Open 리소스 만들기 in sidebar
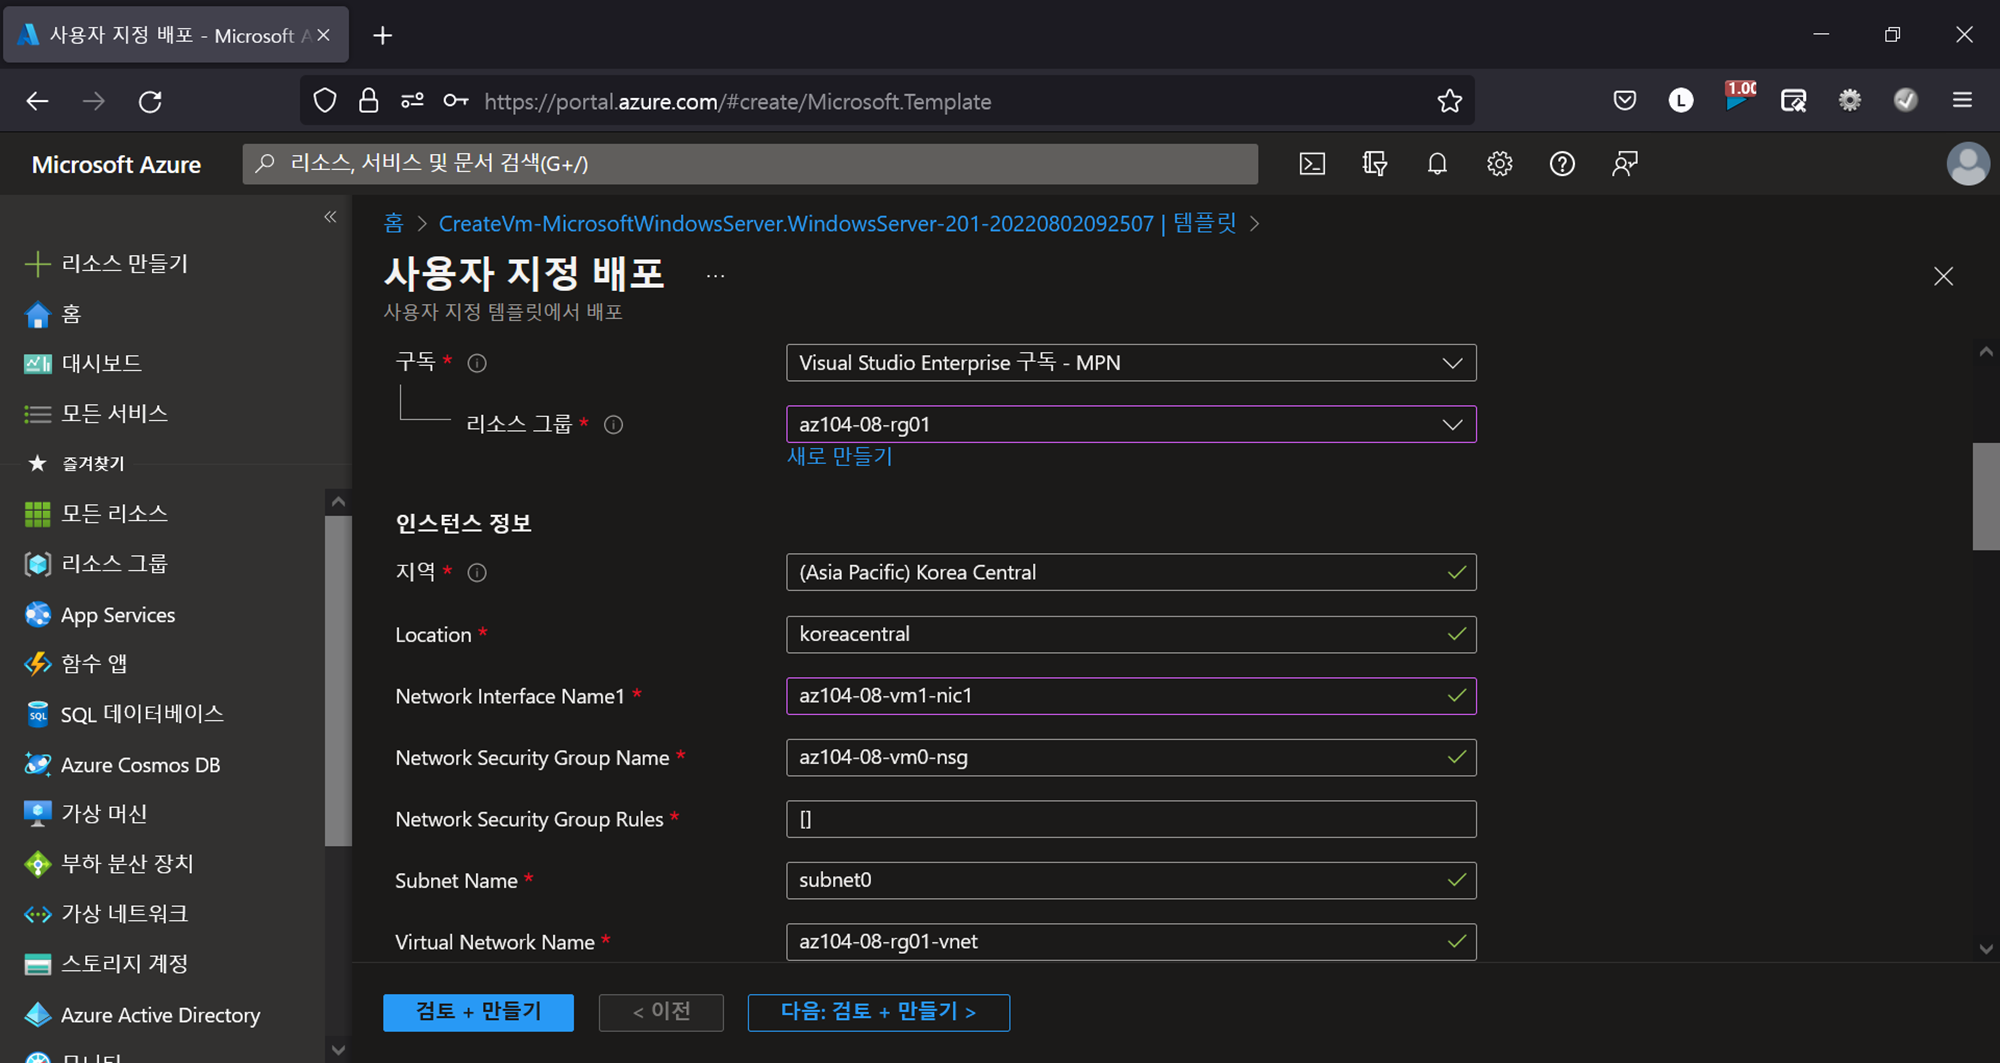This screenshot has height=1063, width=2000. point(125,264)
